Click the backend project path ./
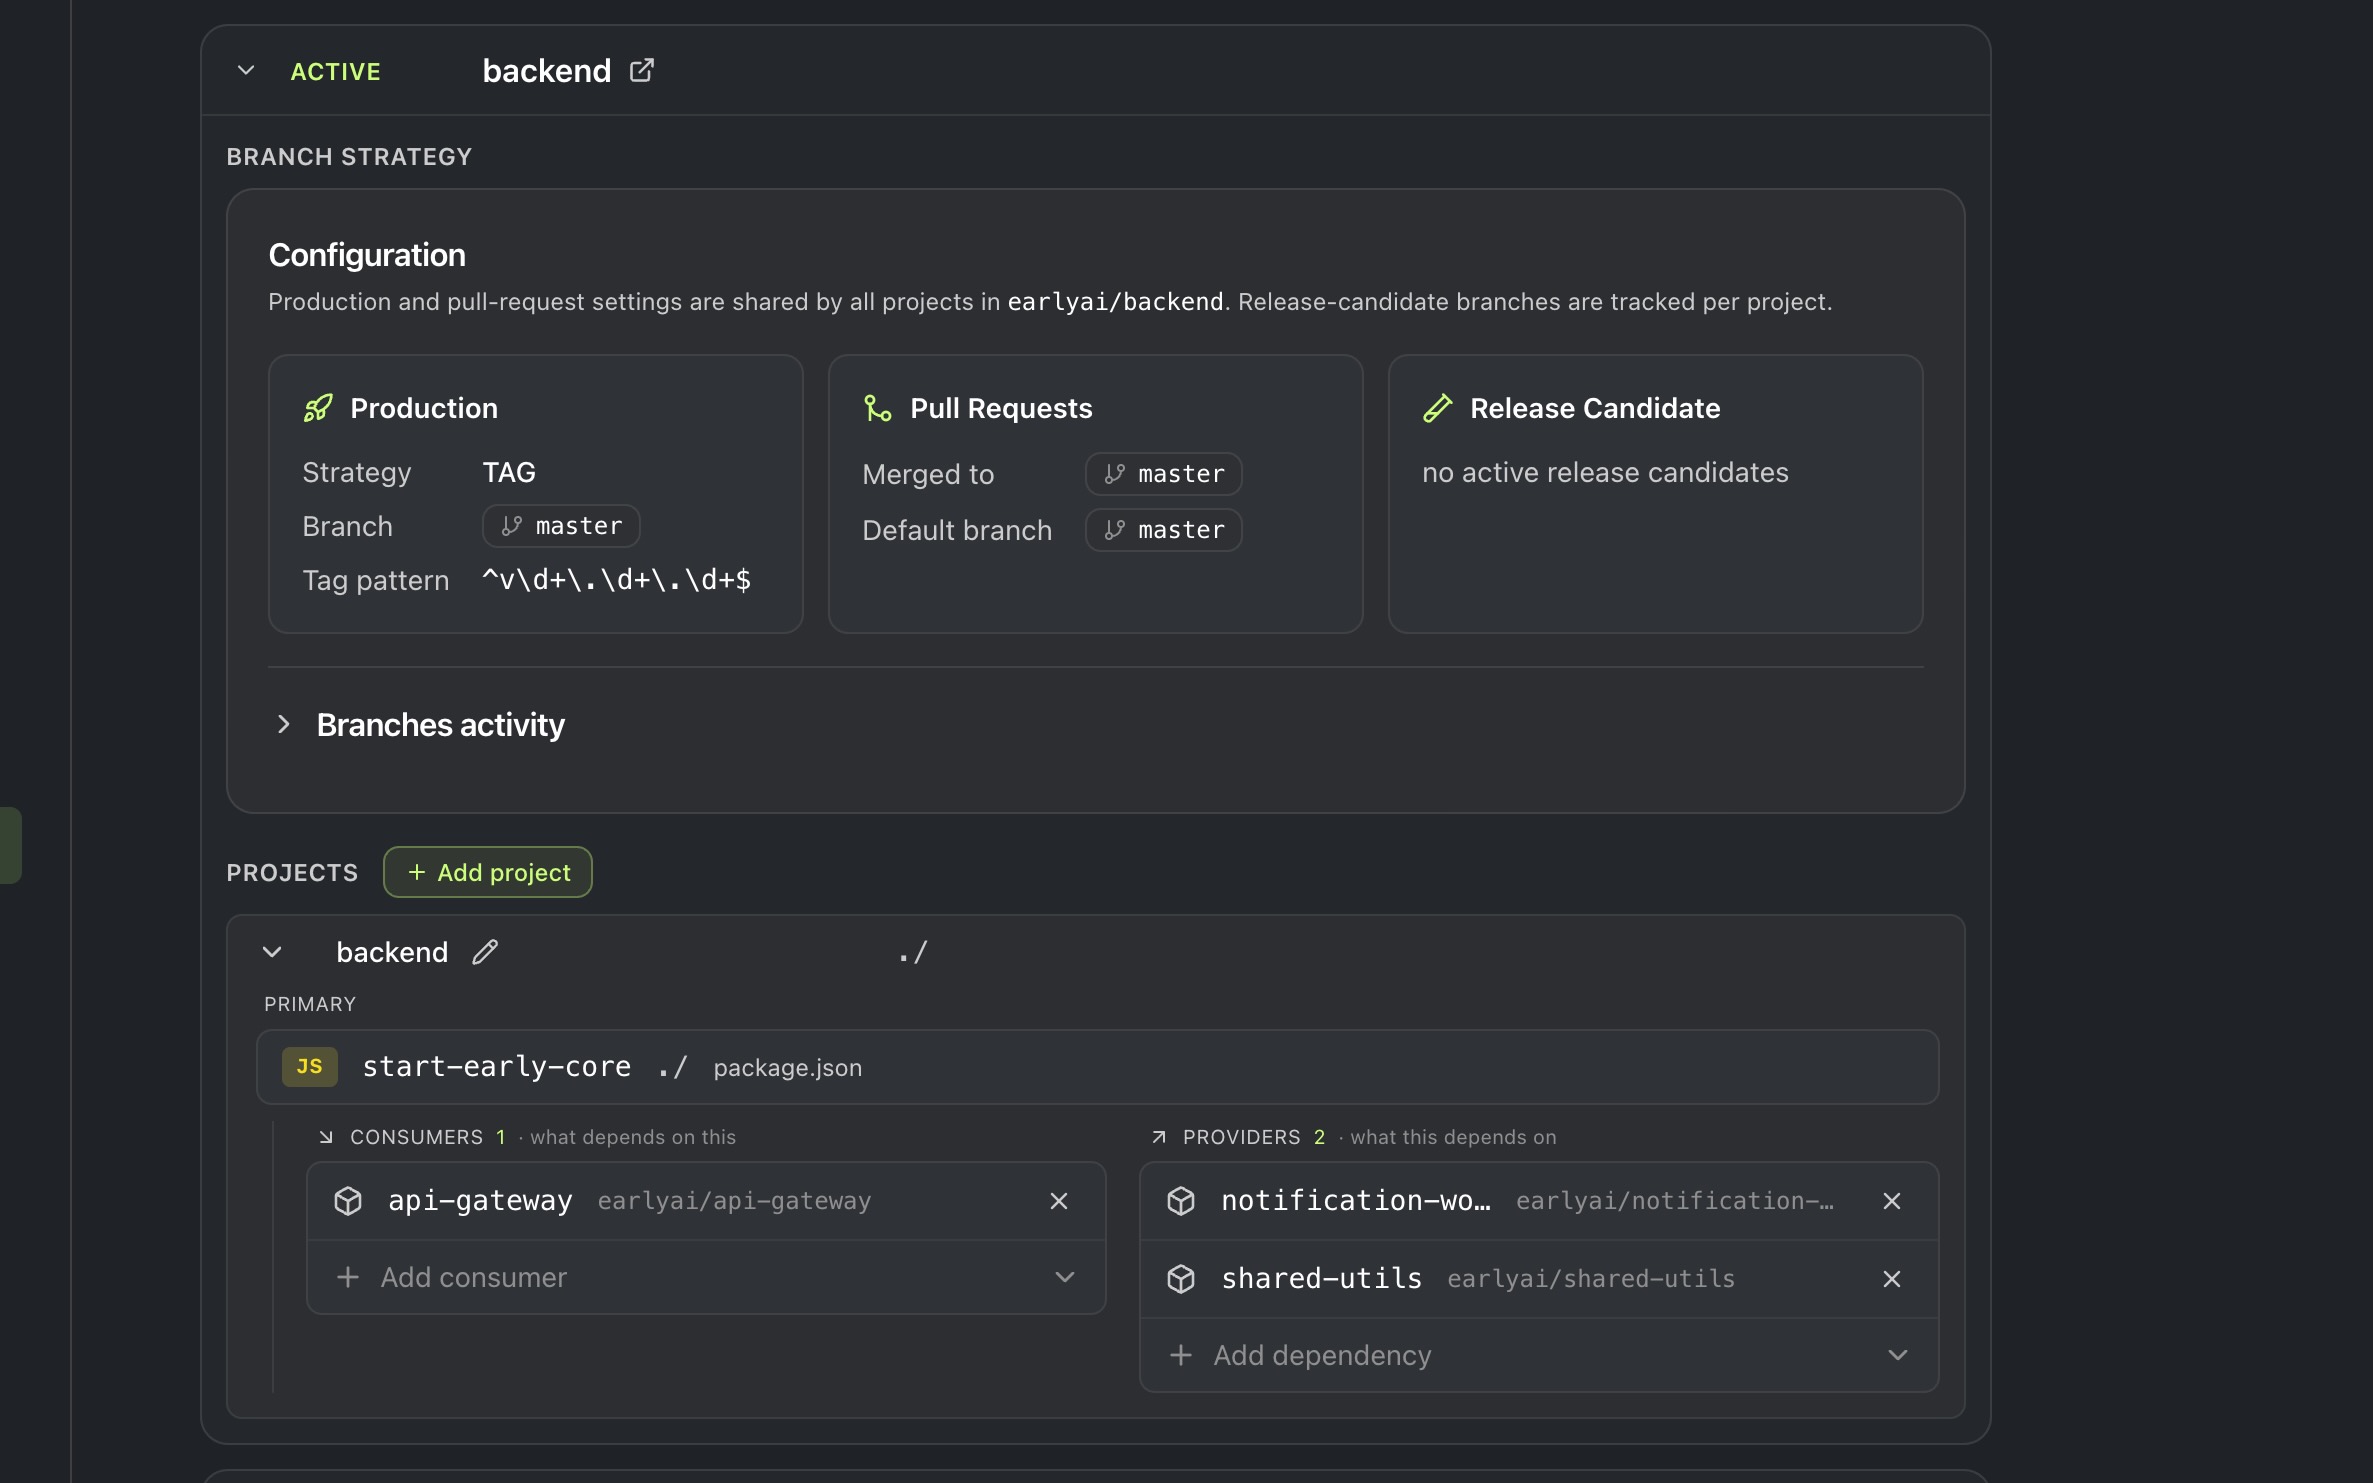Viewport: 2373px width, 1483px height. pyautogui.click(x=913, y=953)
